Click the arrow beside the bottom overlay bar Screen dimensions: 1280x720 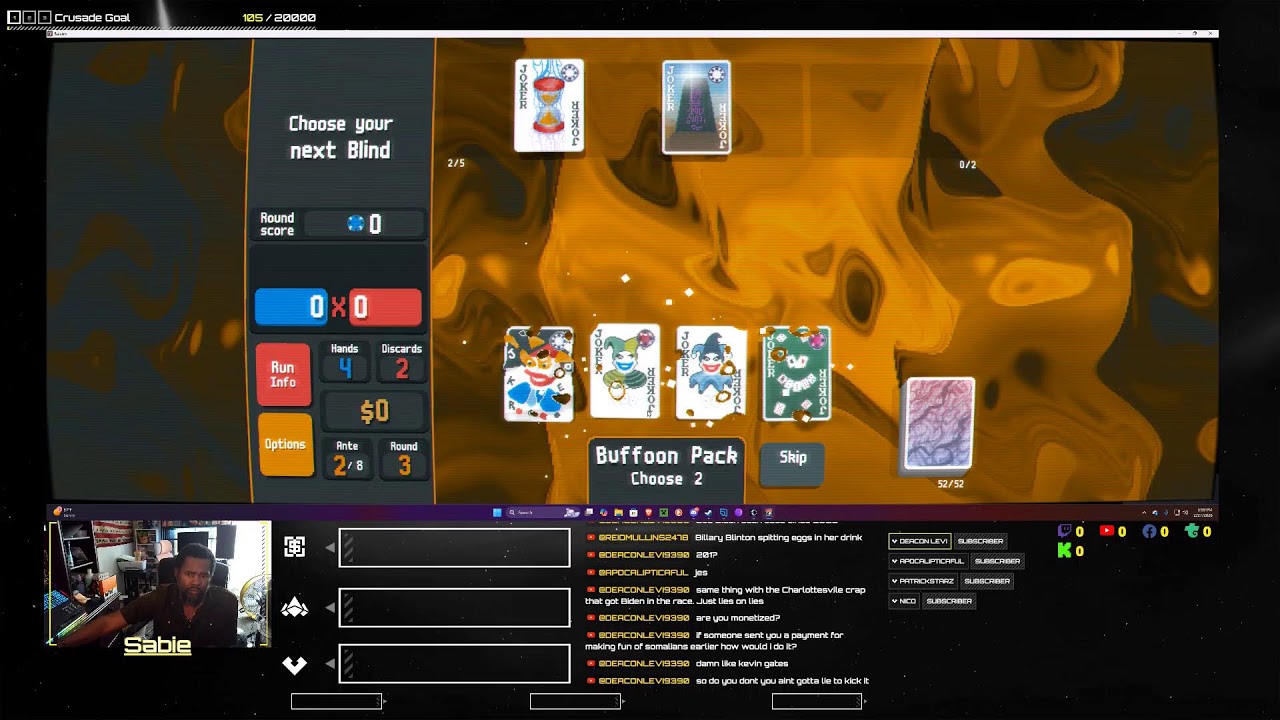tap(330, 665)
